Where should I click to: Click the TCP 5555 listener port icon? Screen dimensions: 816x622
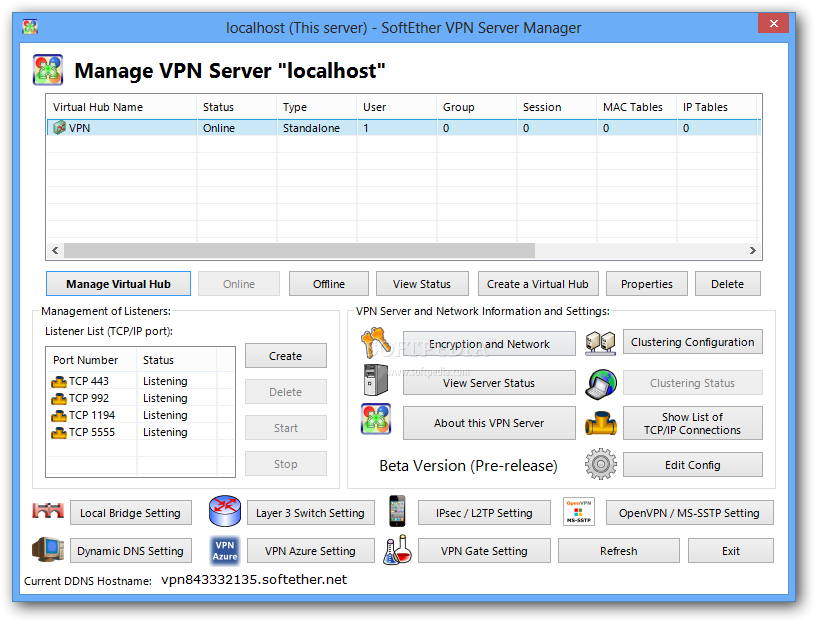point(59,433)
